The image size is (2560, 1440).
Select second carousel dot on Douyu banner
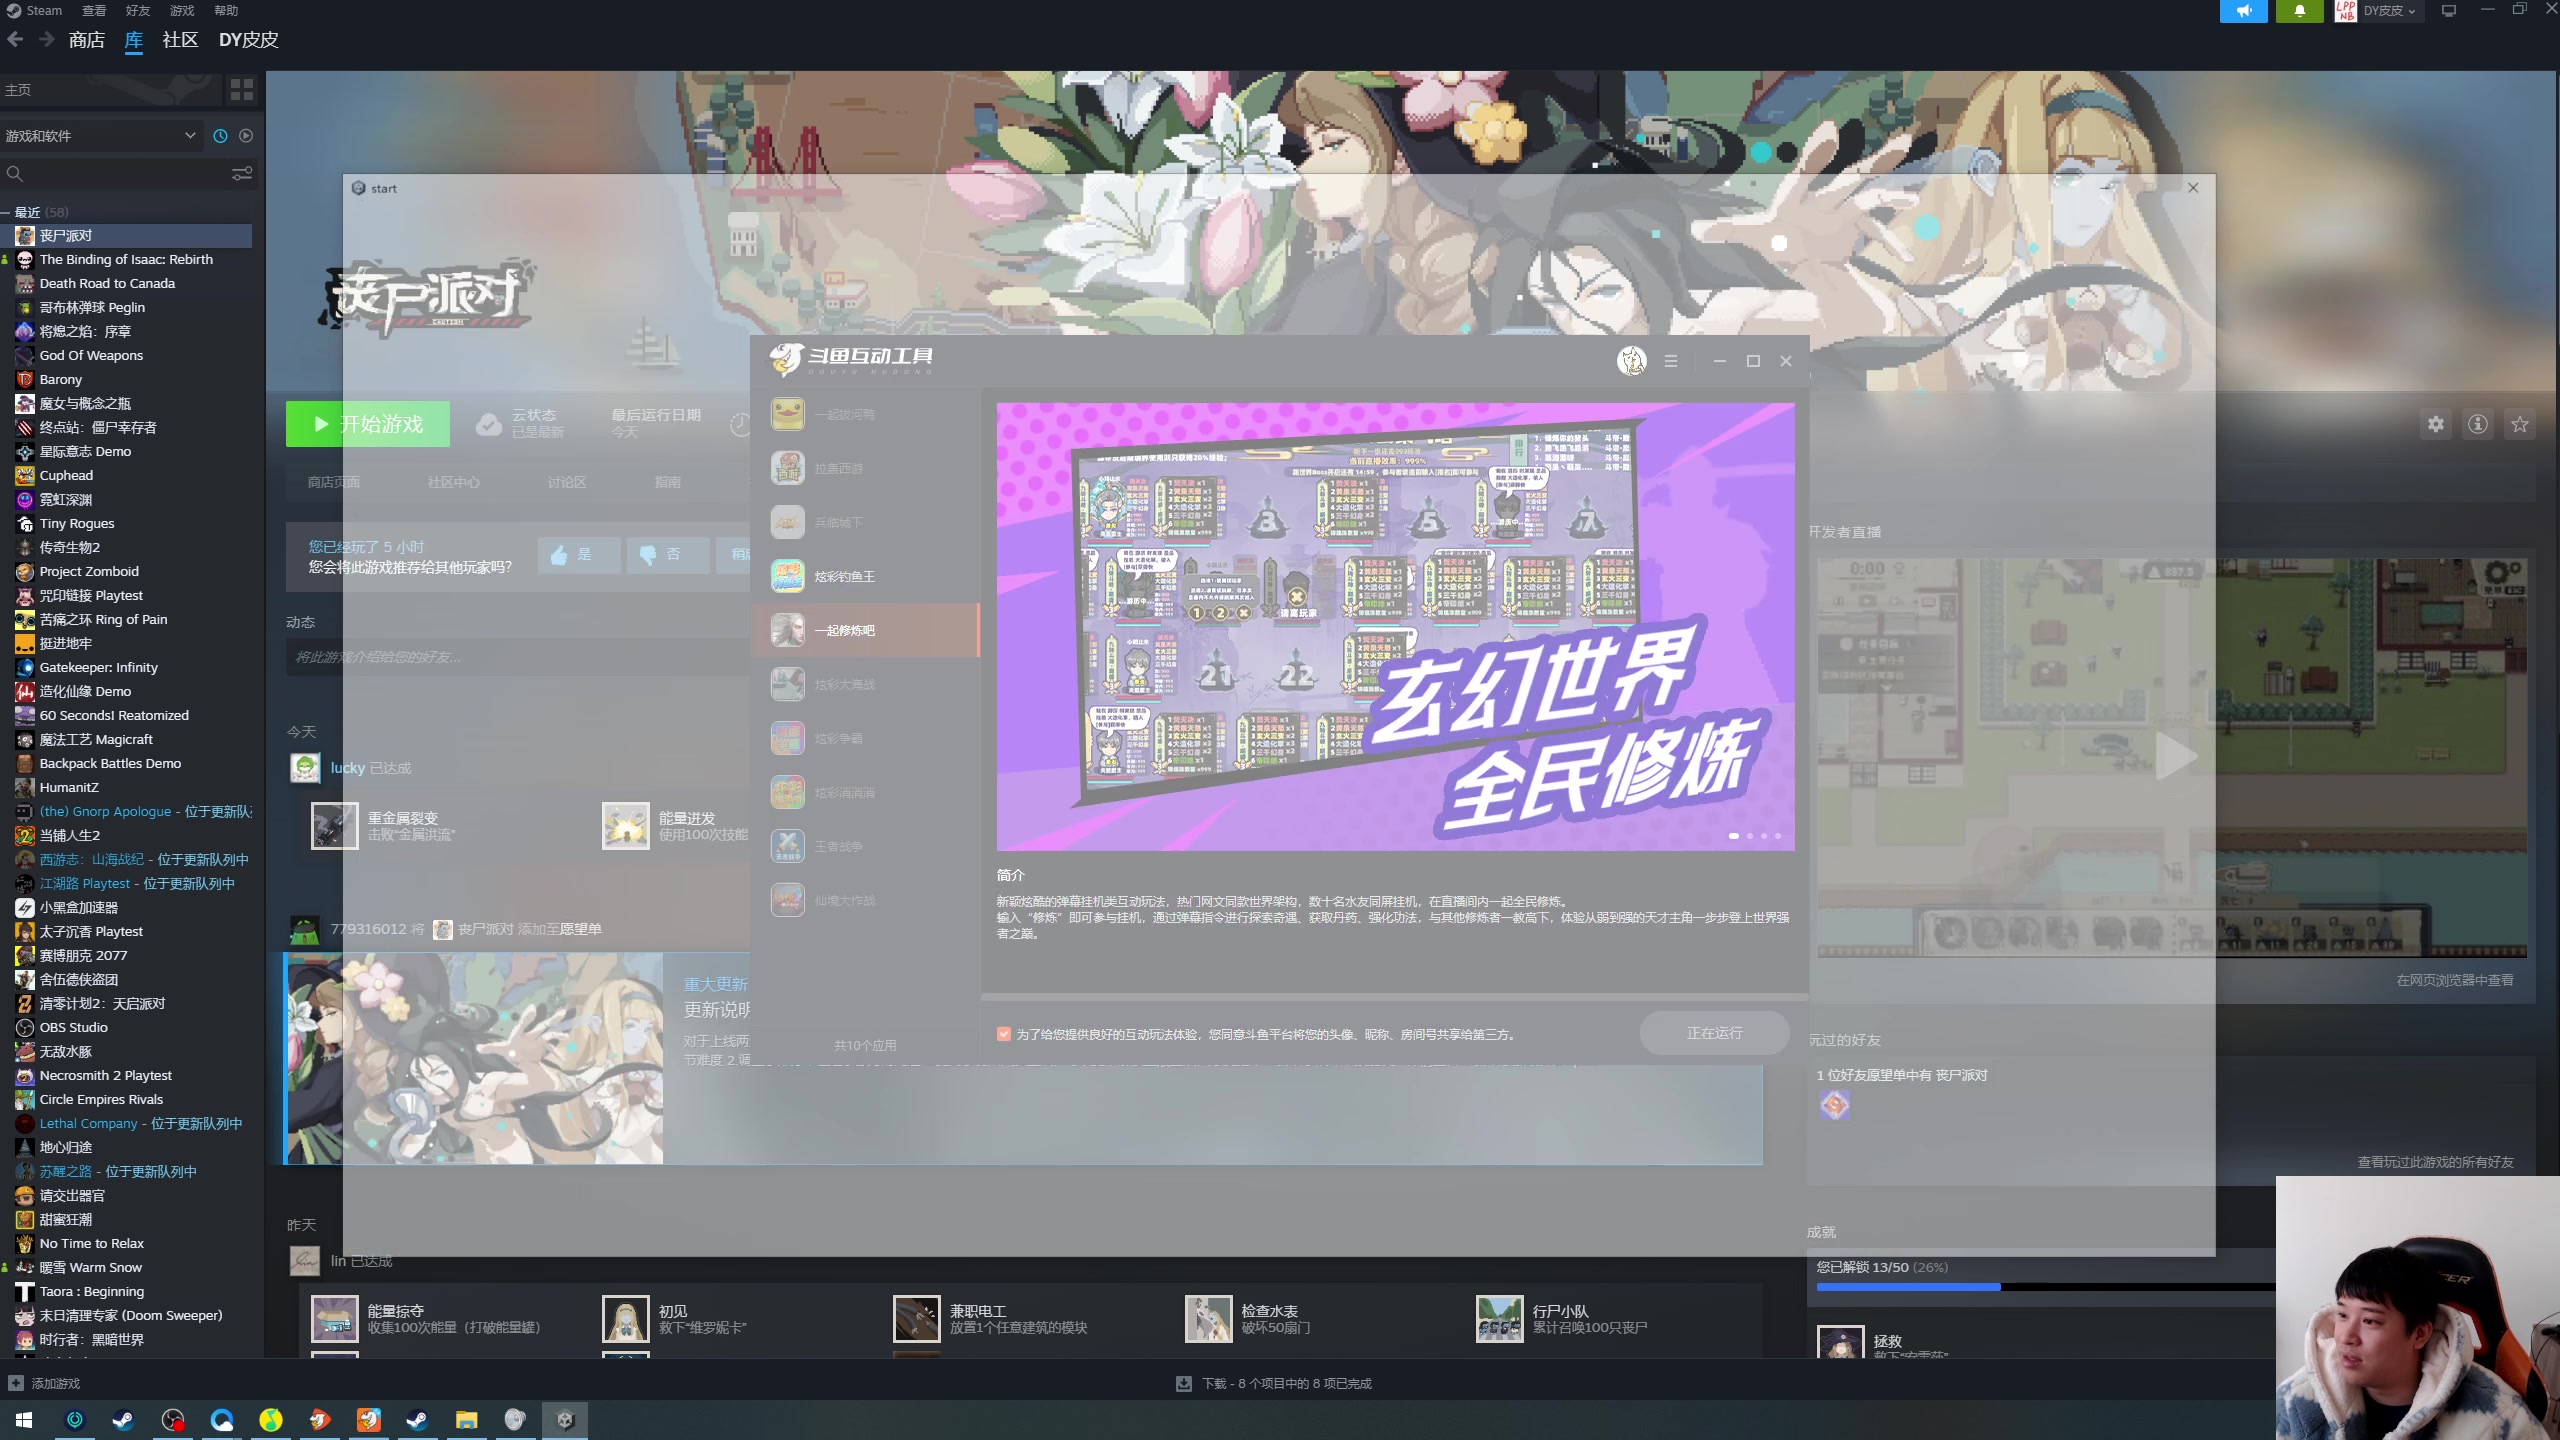pyautogui.click(x=1750, y=836)
